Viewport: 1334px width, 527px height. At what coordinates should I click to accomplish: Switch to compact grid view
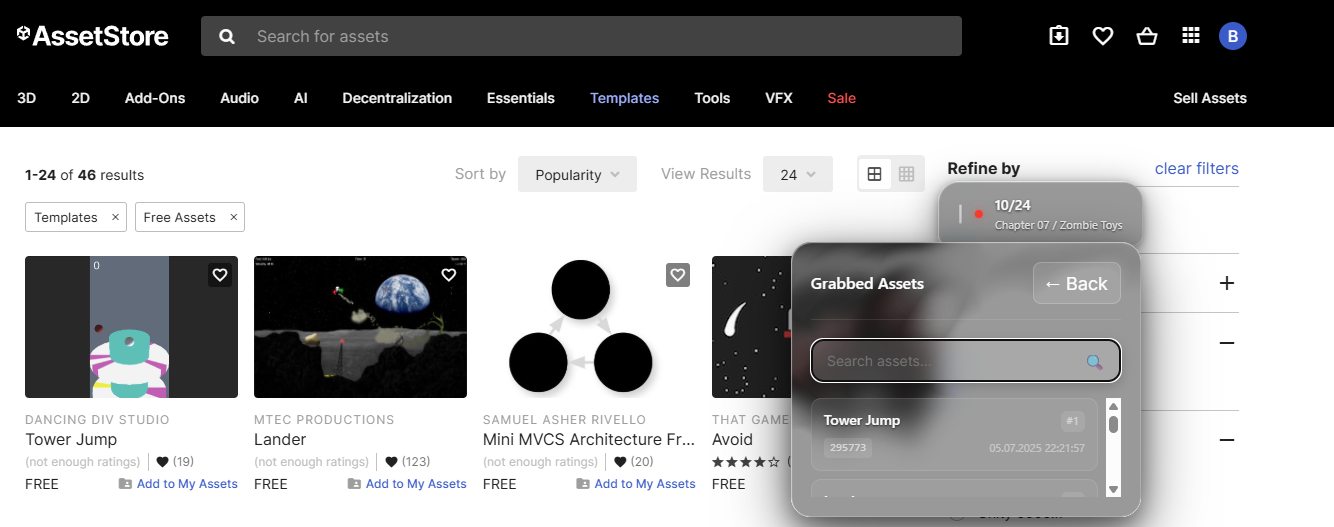pyautogui.click(x=906, y=174)
